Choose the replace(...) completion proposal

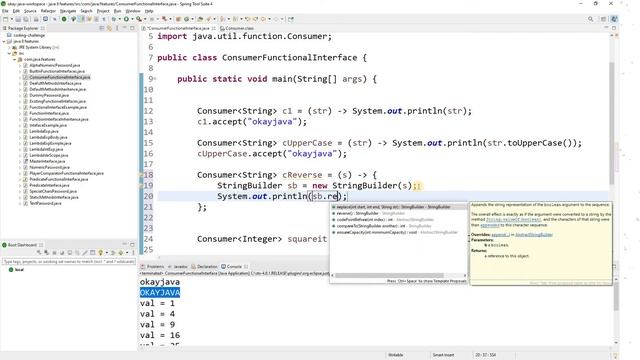click(398, 207)
